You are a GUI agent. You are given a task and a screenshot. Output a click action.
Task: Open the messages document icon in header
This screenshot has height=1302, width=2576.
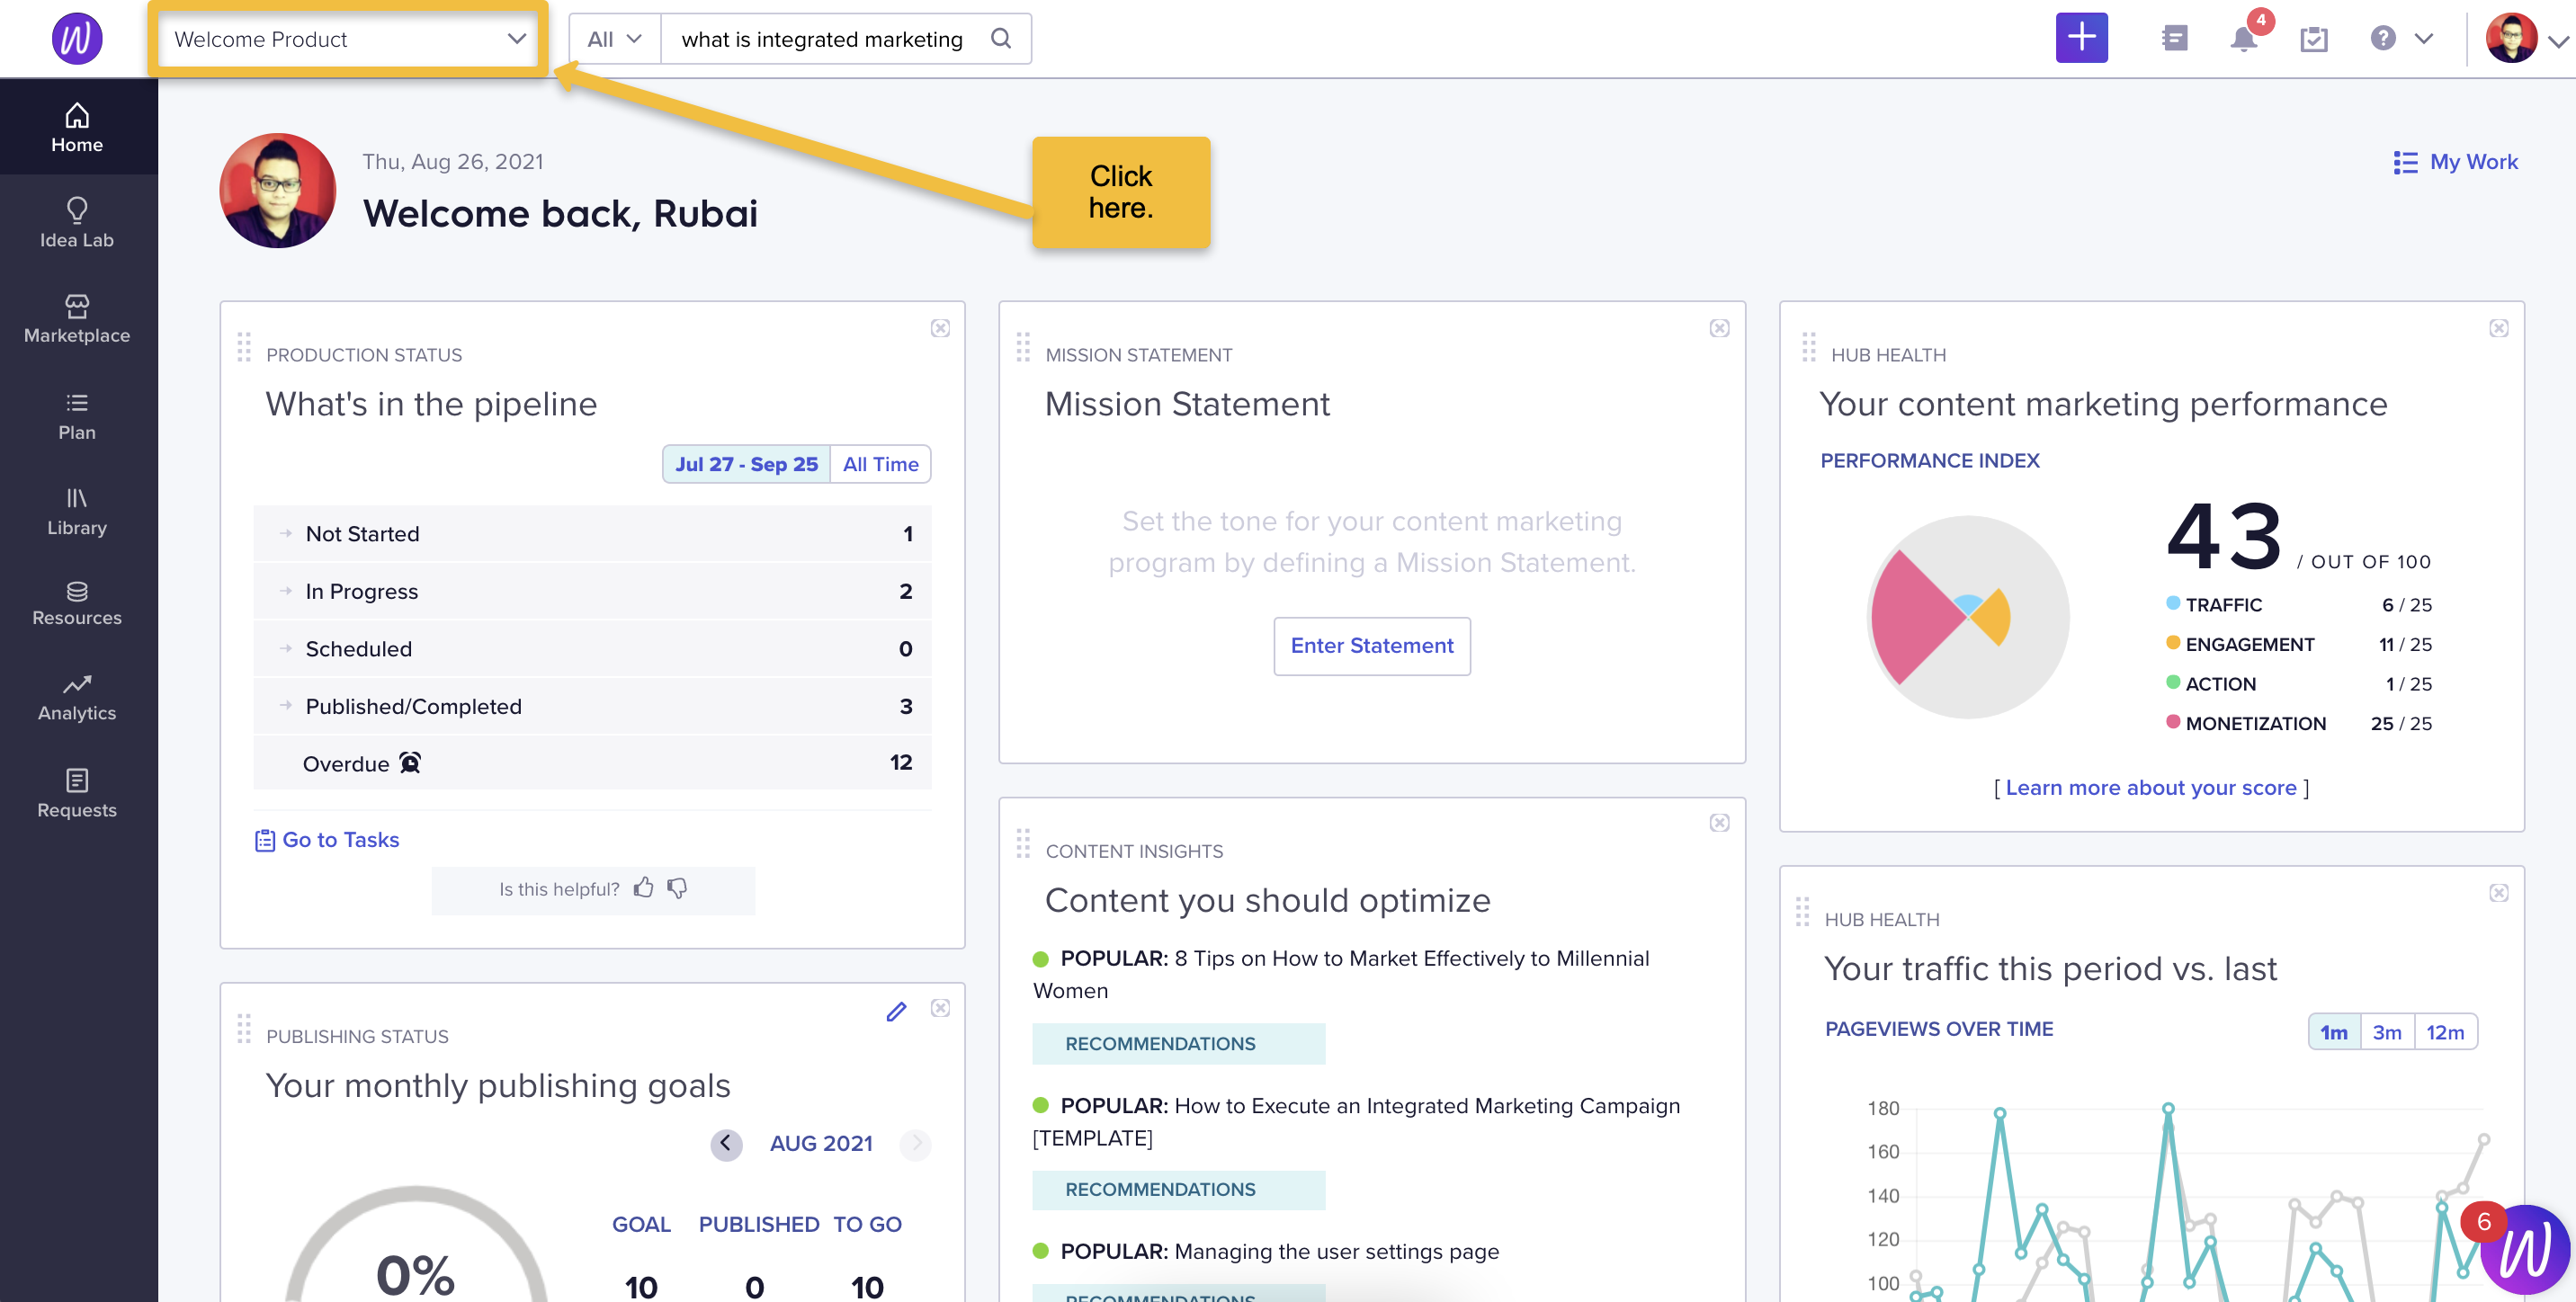click(x=2174, y=39)
